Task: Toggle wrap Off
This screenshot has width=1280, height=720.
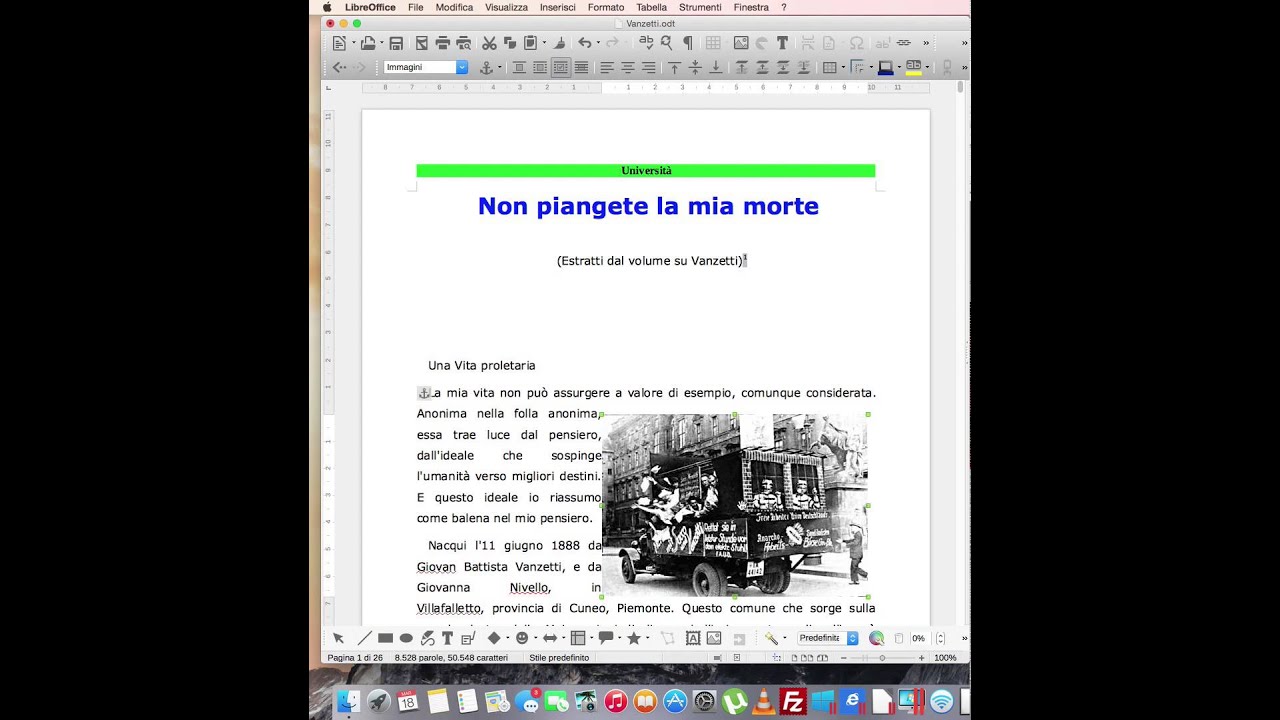Action: [x=519, y=67]
